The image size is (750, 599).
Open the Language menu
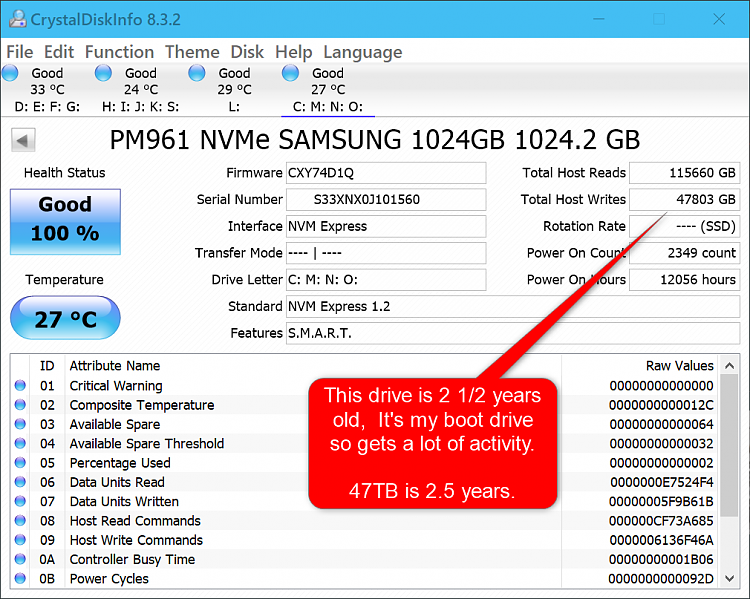point(363,52)
